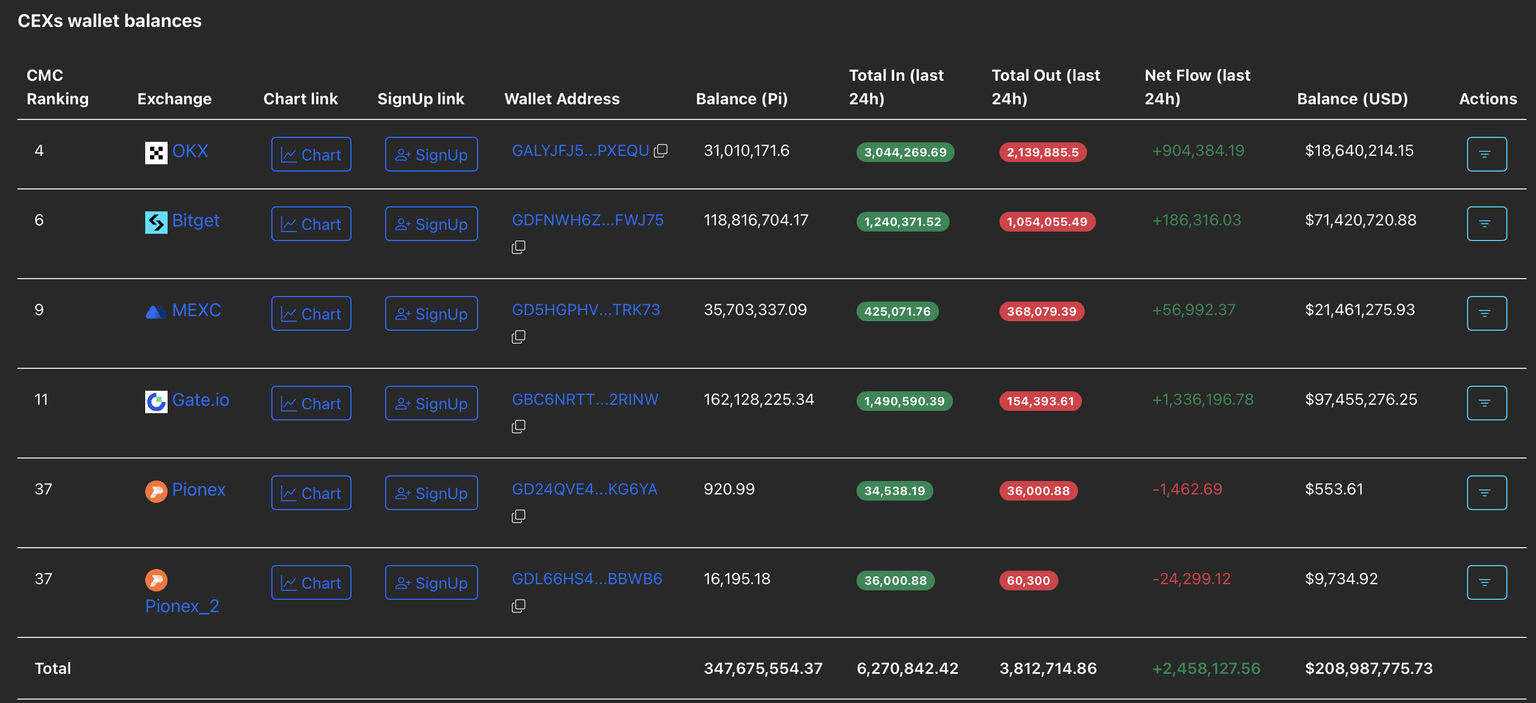Open the Pionex exchange link
This screenshot has width=1536, height=703.
pos(198,490)
